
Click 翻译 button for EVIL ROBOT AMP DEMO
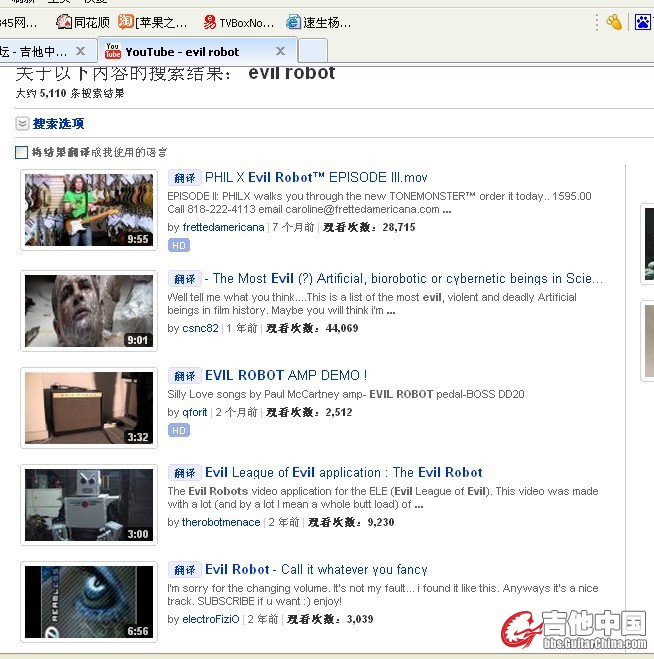tap(185, 376)
